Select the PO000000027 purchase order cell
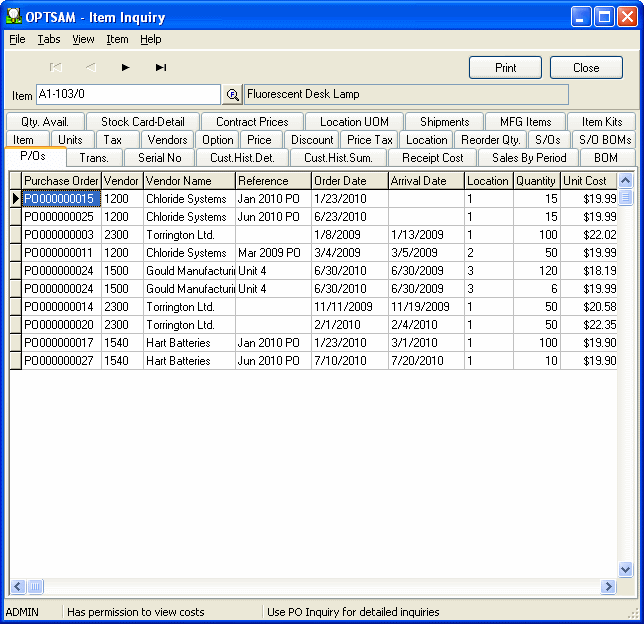The image size is (644, 624). click(60, 361)
